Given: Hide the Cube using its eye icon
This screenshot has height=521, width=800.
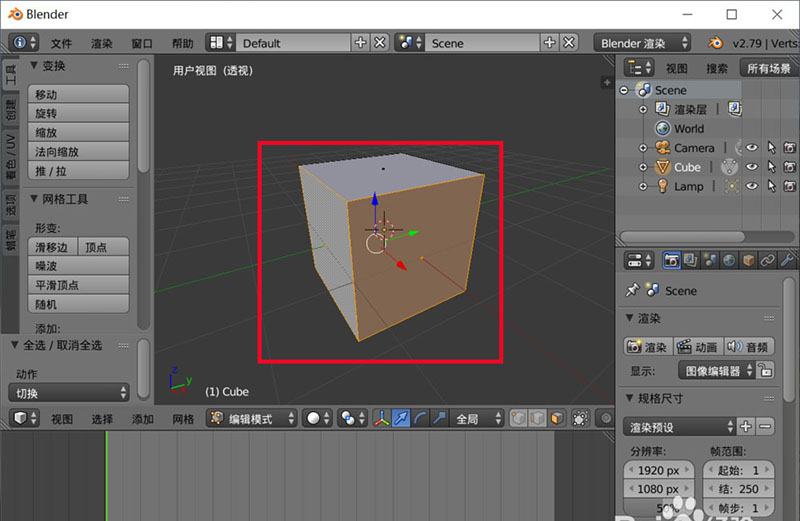Looking at the screenshot, I should [753, 167].
